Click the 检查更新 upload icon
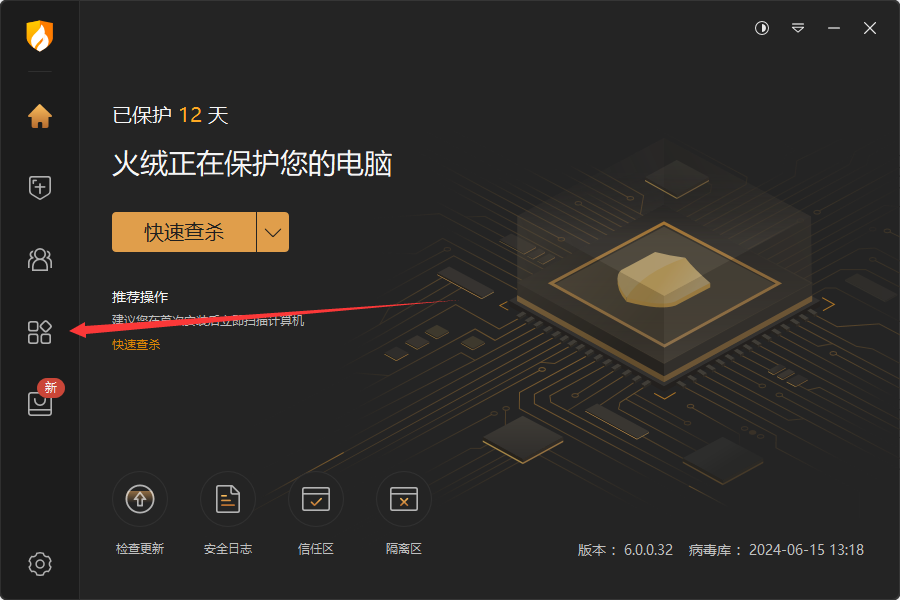 [x=139, y=499]
